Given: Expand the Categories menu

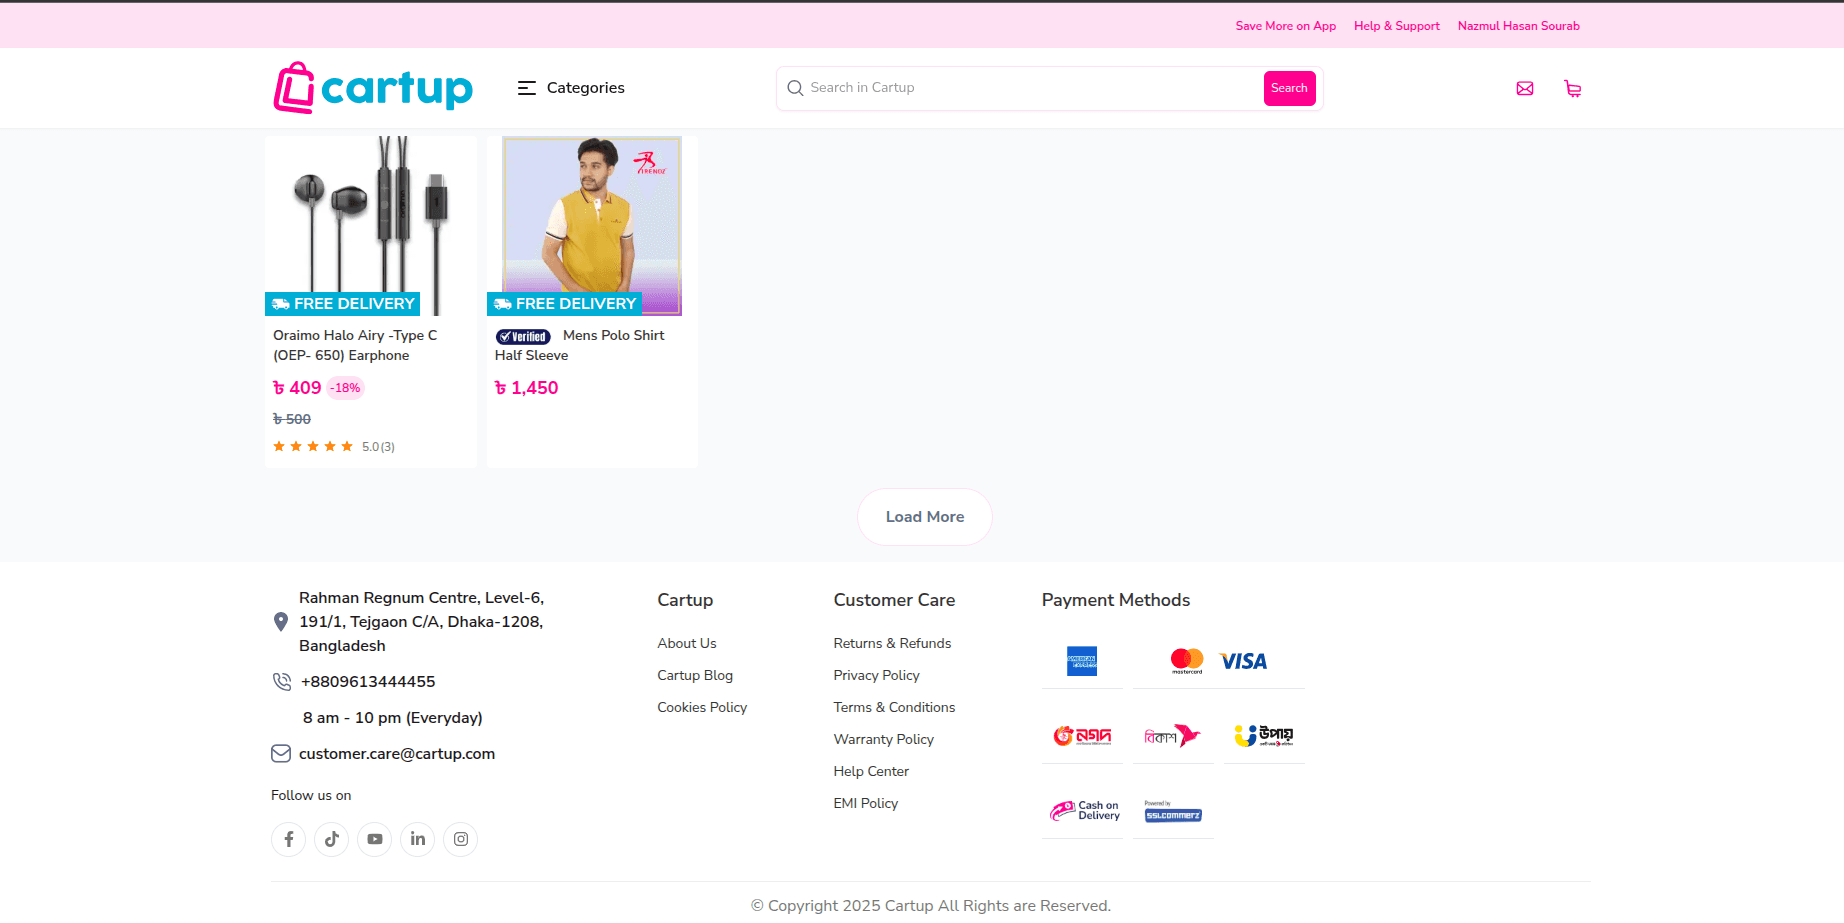Looking at the screenshot, I should (x=571, y=88).
